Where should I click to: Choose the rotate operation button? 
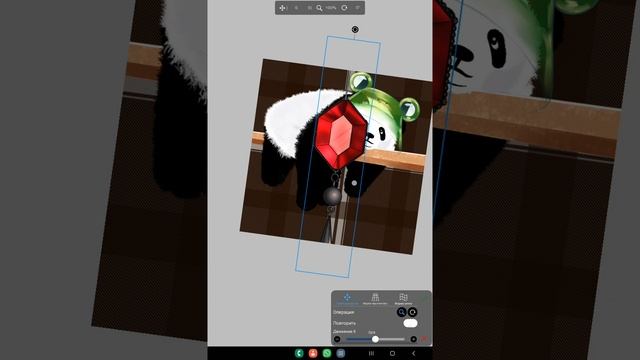pos(412,312)
